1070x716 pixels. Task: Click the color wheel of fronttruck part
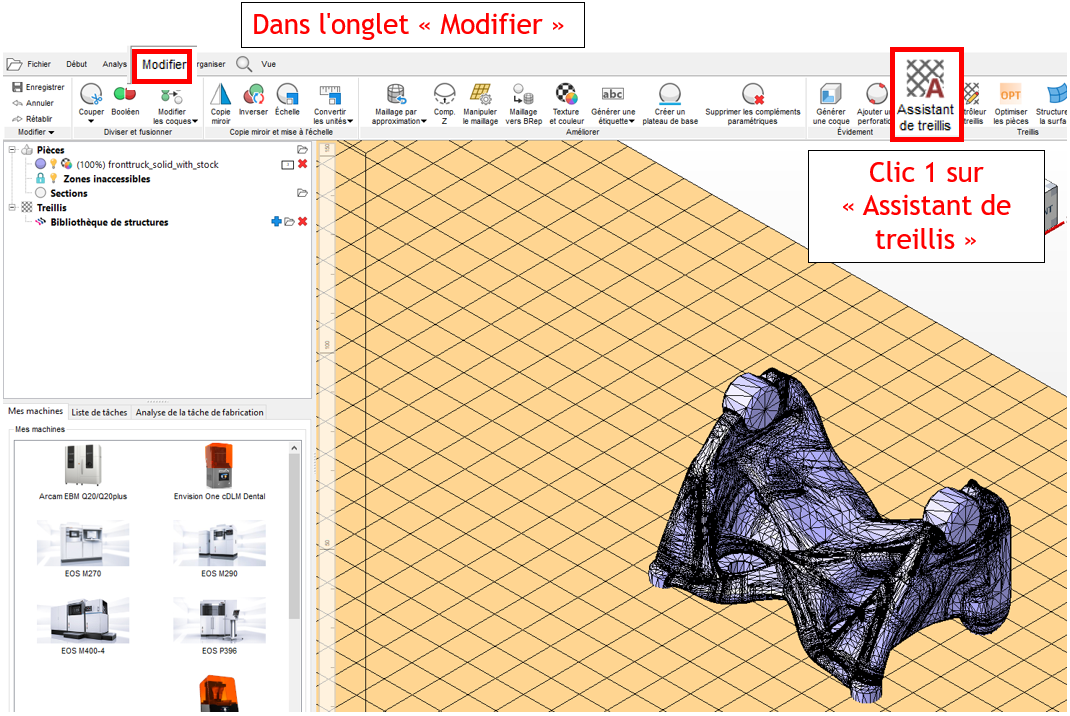tap(66, 164)
